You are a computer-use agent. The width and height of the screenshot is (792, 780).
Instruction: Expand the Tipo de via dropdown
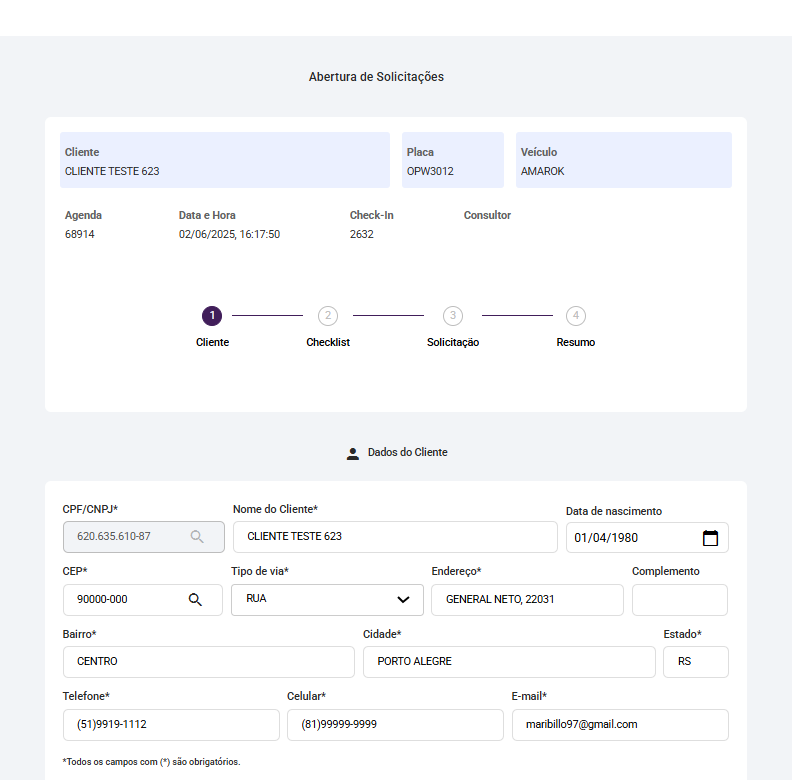click(x=403, y=600)
